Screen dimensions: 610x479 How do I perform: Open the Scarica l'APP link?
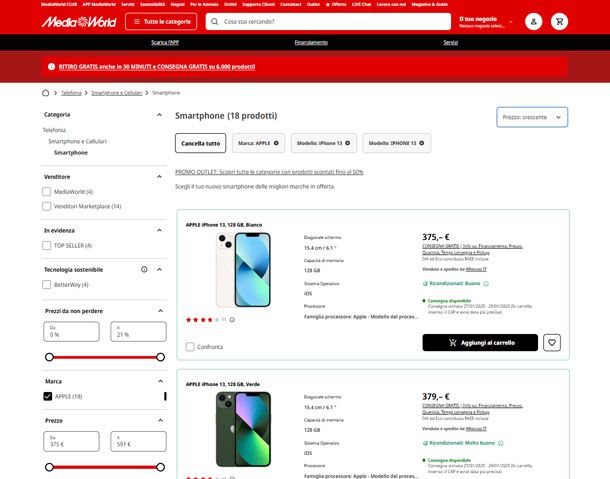165,42
